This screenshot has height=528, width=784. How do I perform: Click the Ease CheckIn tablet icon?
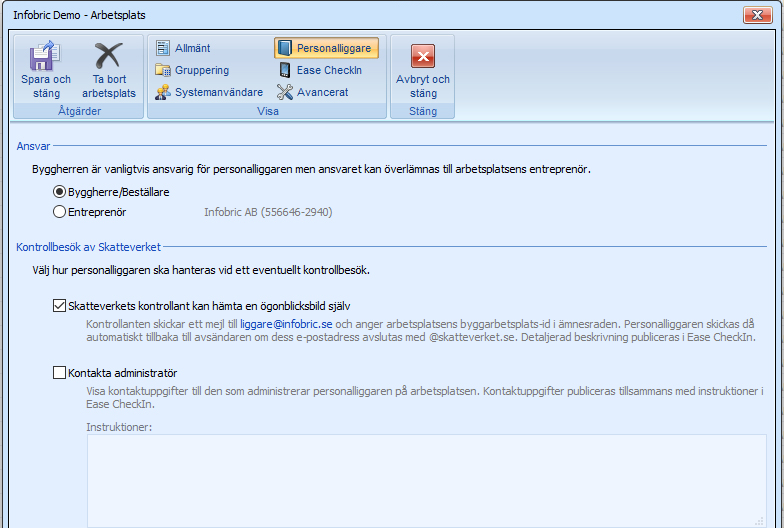[x=284, y=70]
